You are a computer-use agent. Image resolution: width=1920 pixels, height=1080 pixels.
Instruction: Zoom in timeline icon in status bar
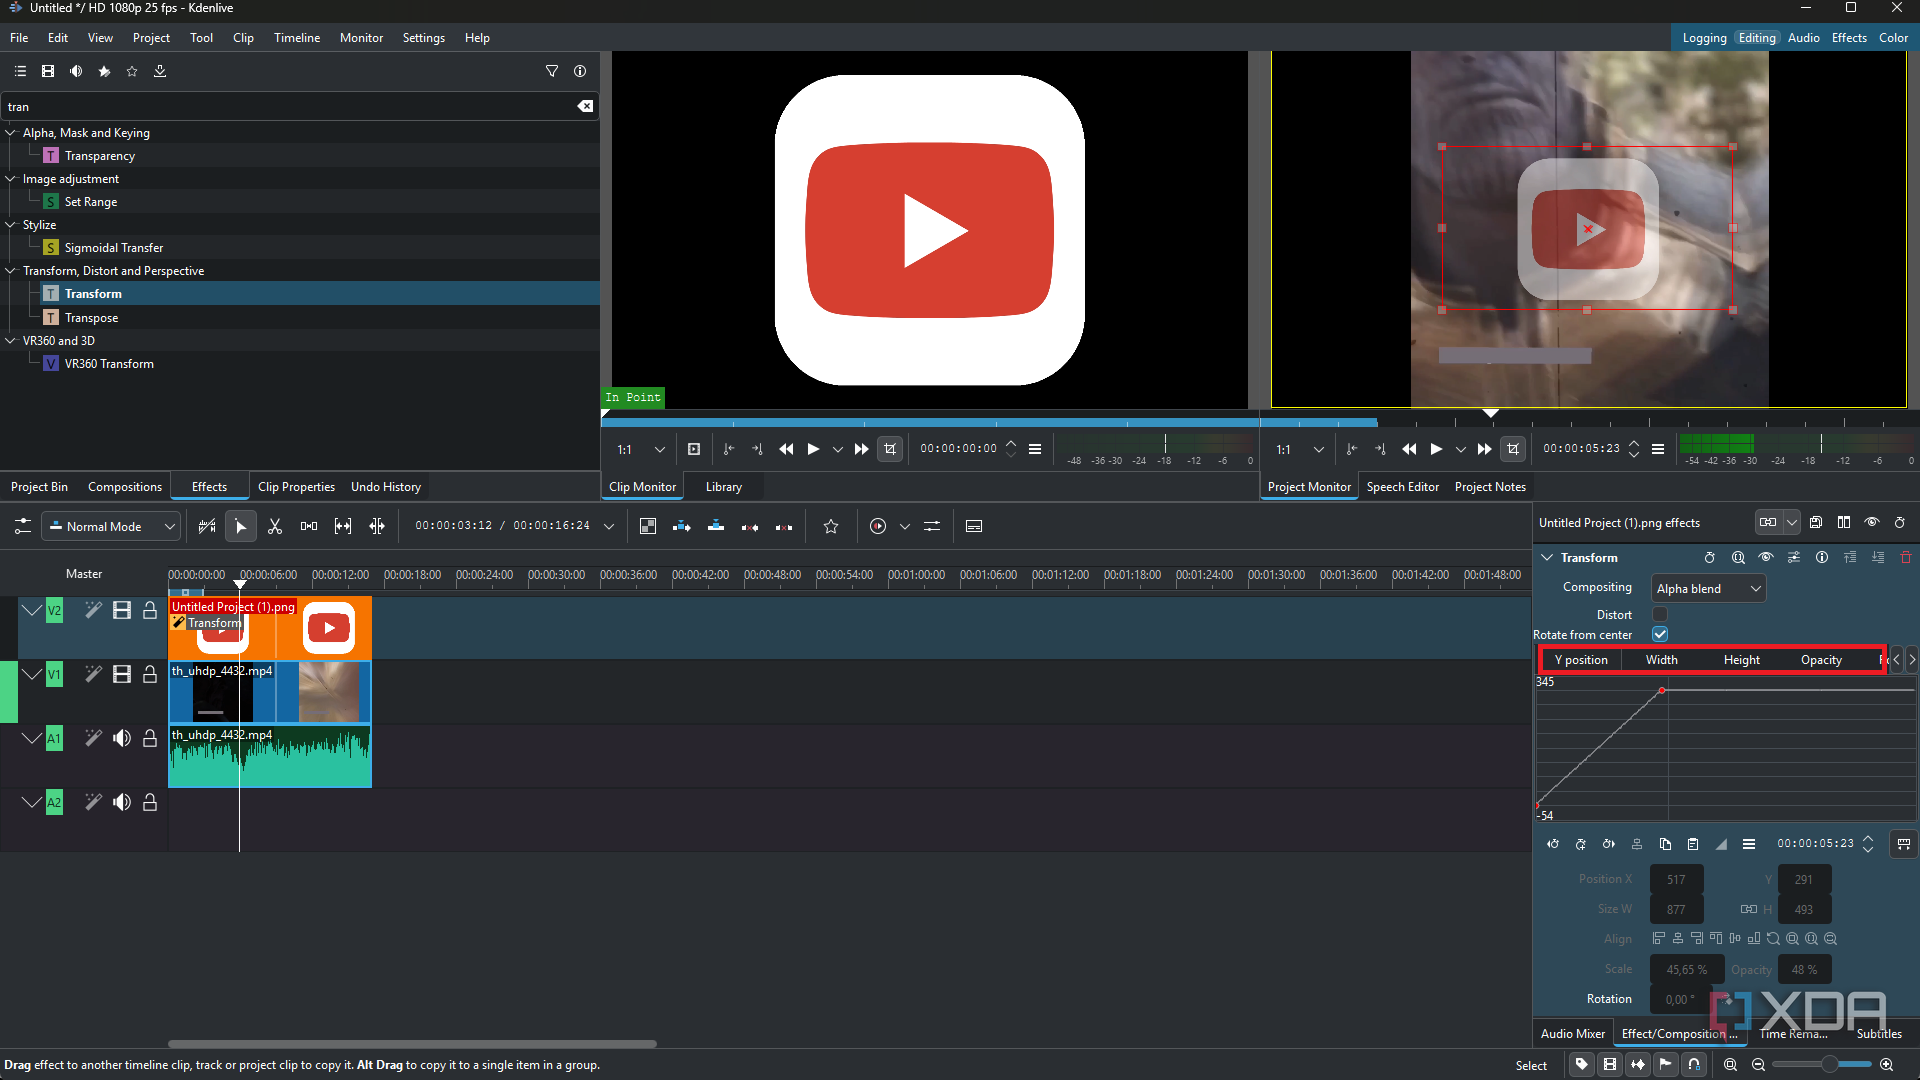click(1886, 1065)
